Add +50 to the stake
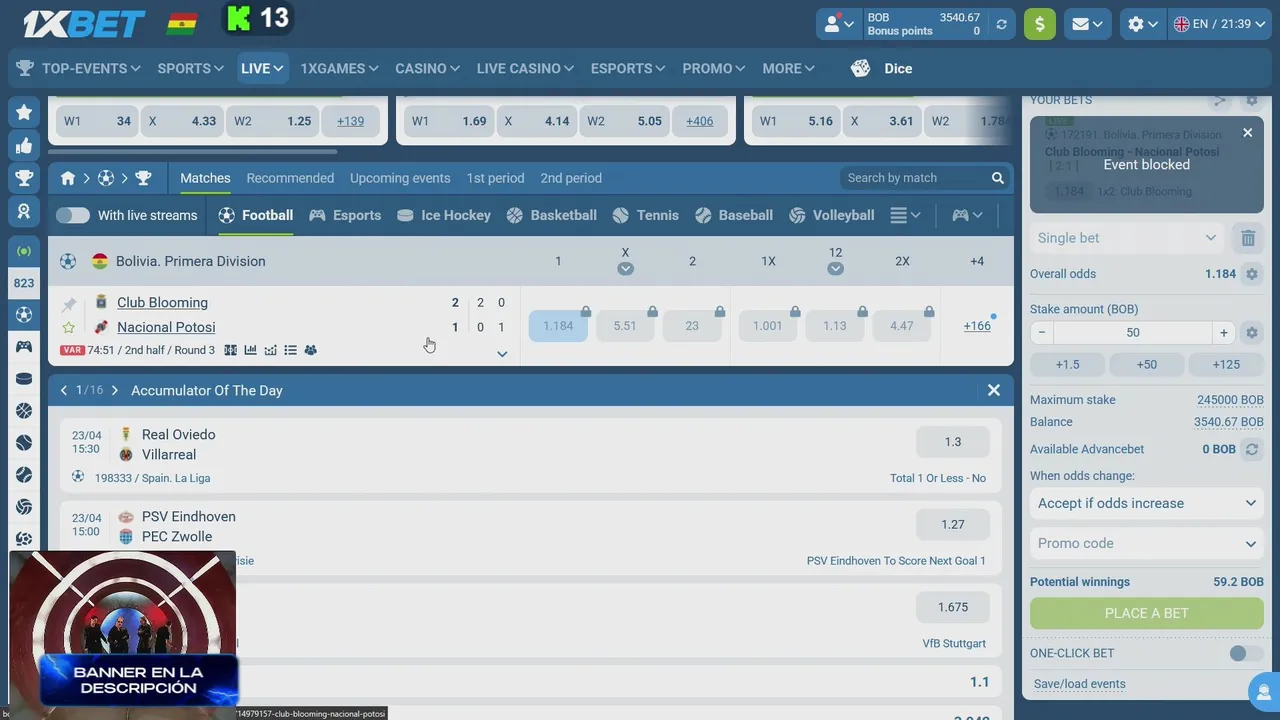 click(1147, 364)
